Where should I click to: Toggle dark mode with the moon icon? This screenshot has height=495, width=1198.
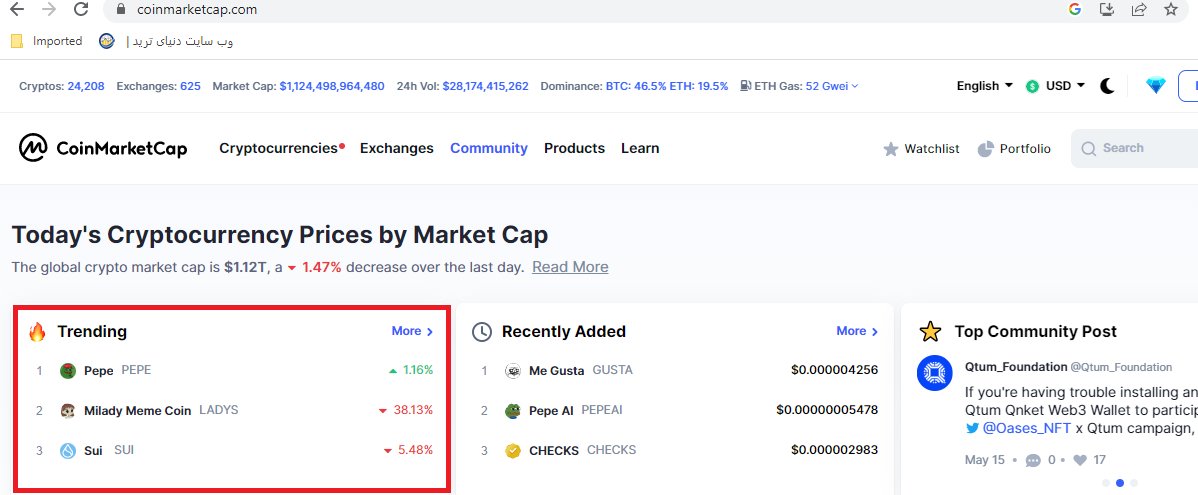pos(1107,86)
